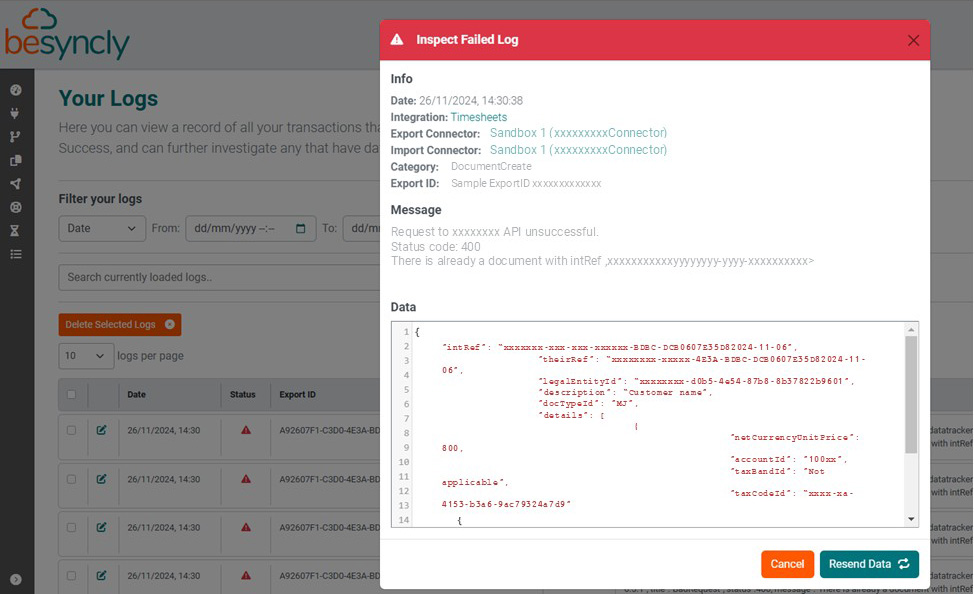974x594 pixels.
Task: Click the hourglass icon in sidebar
Action: click(x=15, y=231)
